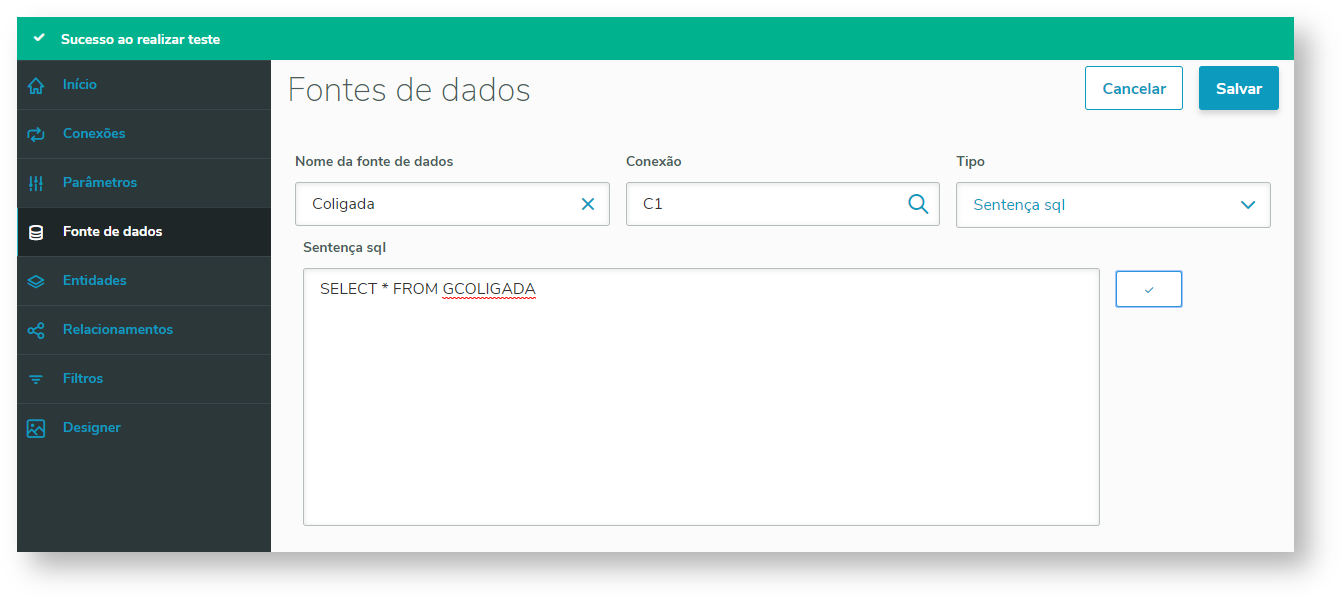
Task: Click the Designer image icon
Action: point(36,428)
